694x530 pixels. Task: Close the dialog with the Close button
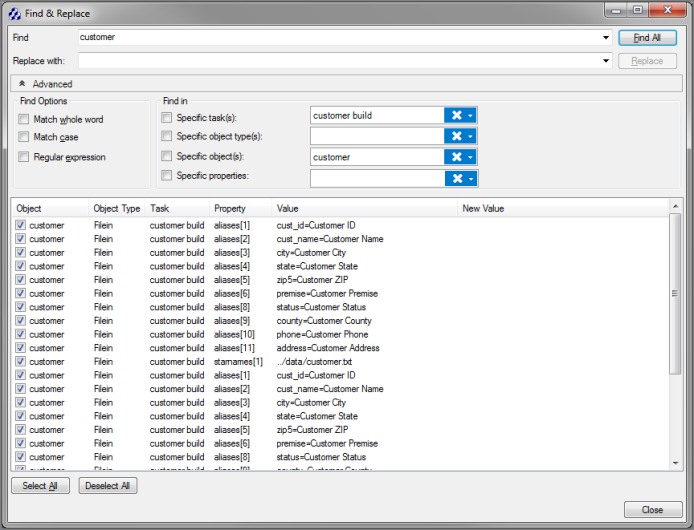pyautogui.click(x=653, y=510)
